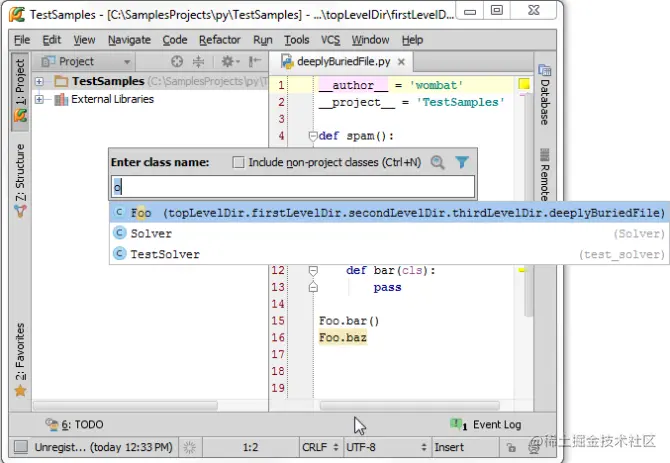This screenshot has width=670, height=463.
Task: Expand the External Libraries node
Action: tap(39, 100)
